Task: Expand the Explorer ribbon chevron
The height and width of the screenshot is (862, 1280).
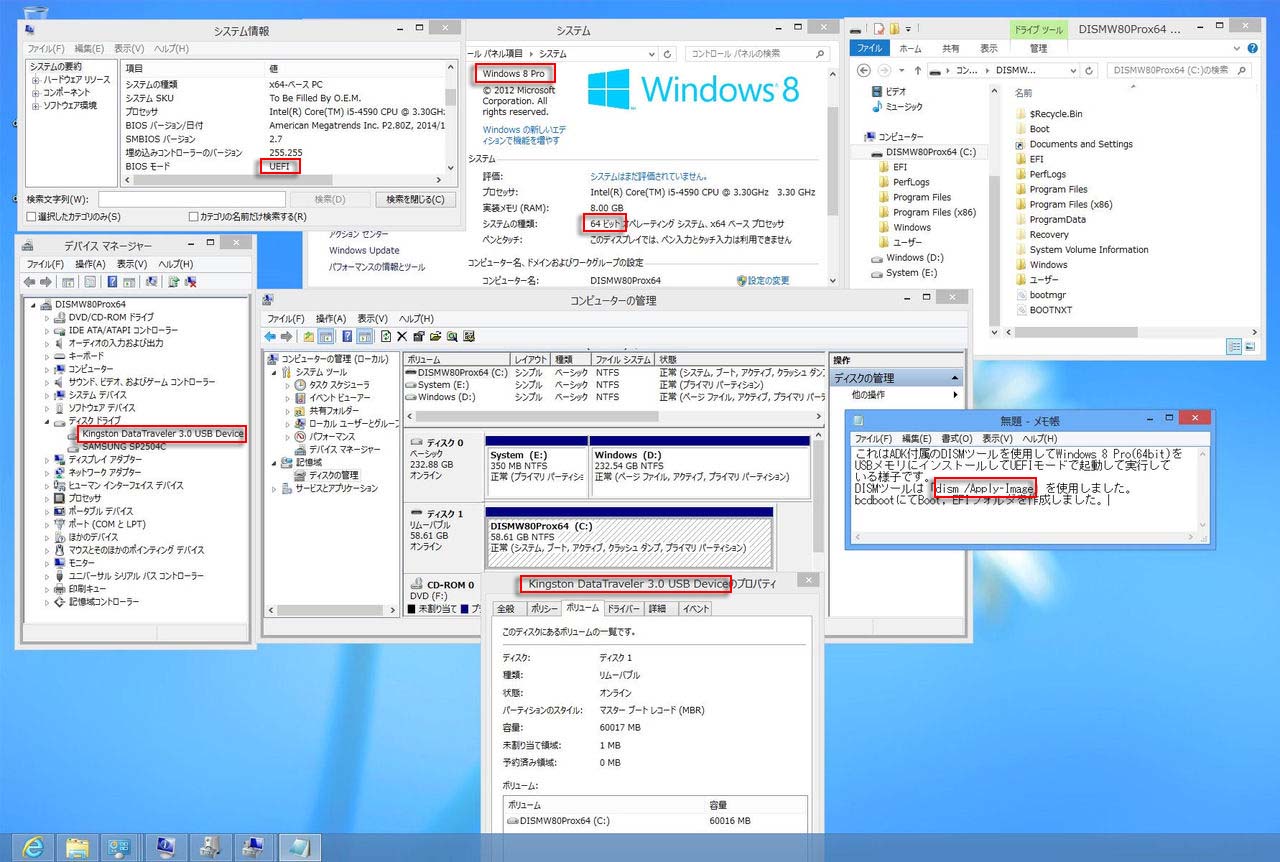Action: coord(1237,48)
